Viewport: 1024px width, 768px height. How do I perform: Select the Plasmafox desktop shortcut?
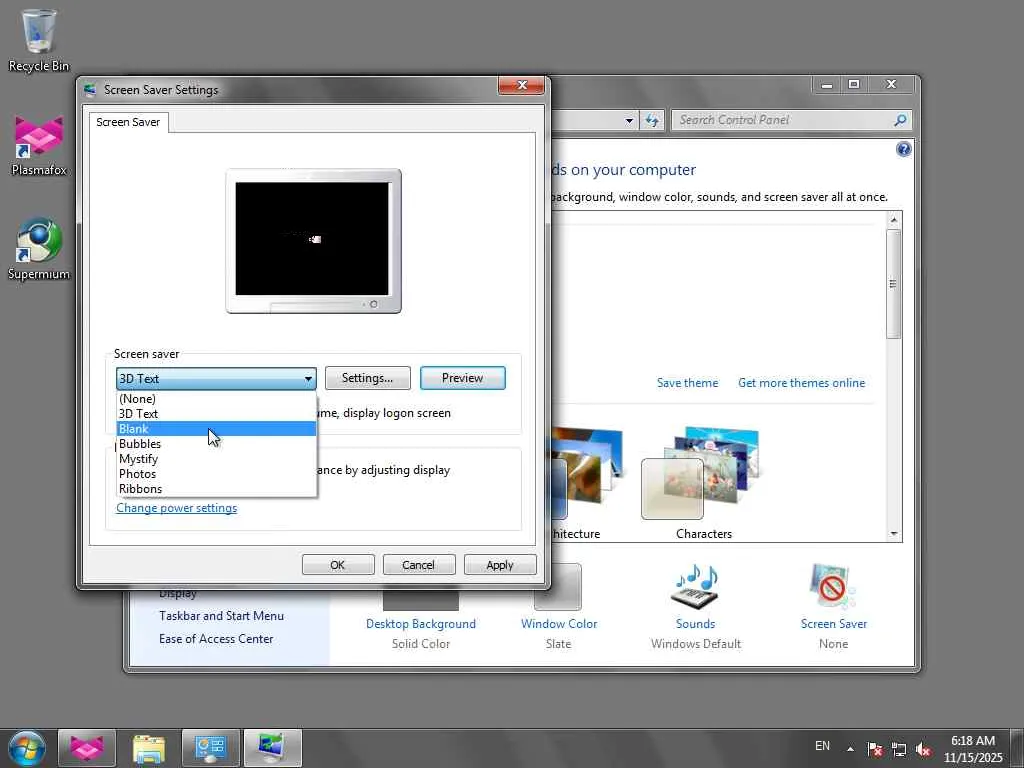pos(39,146)
